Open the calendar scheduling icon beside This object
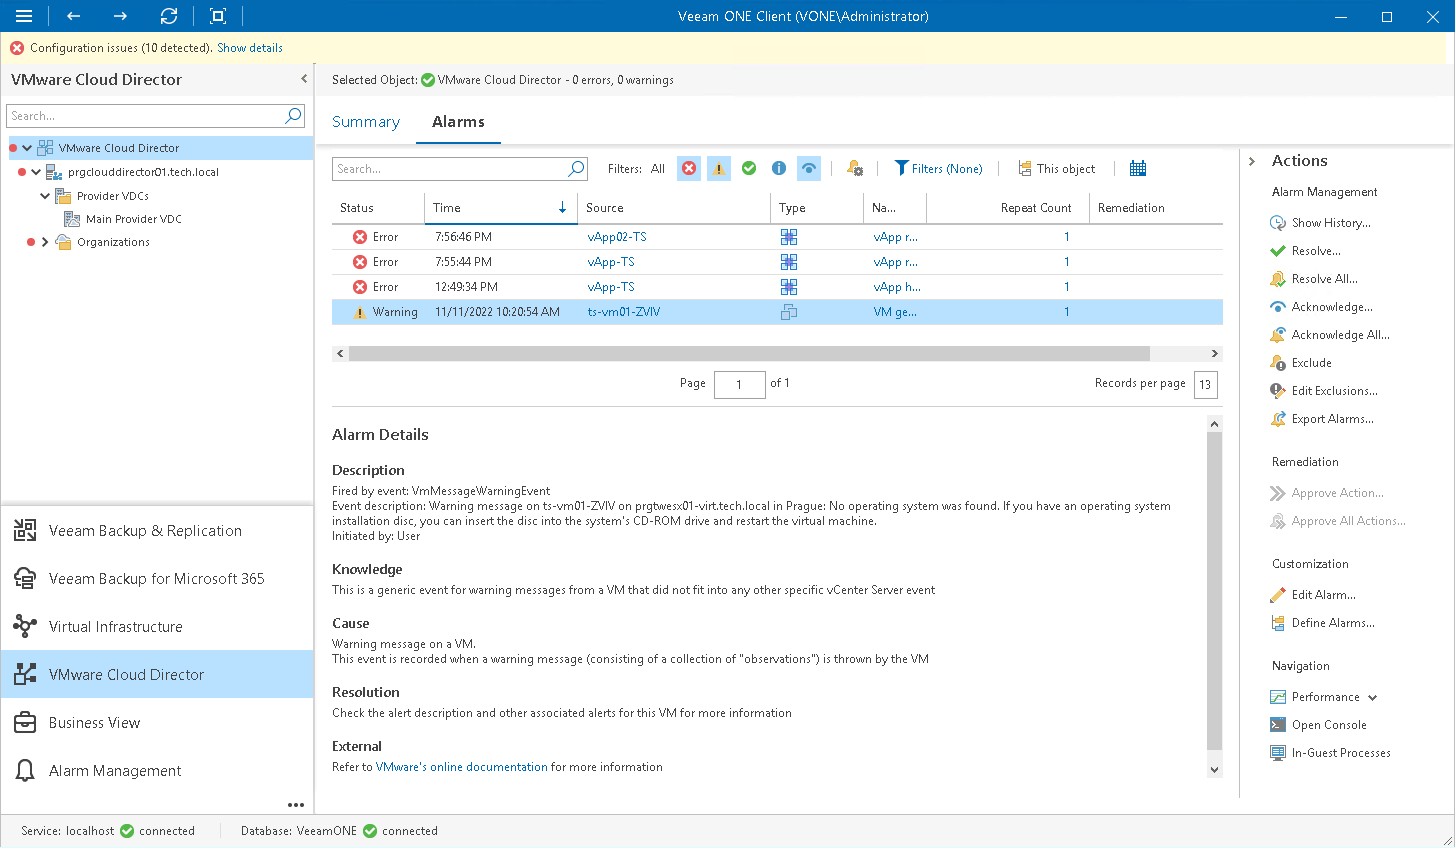This screenshot has width=1455, height=848. pos(1137,168)
